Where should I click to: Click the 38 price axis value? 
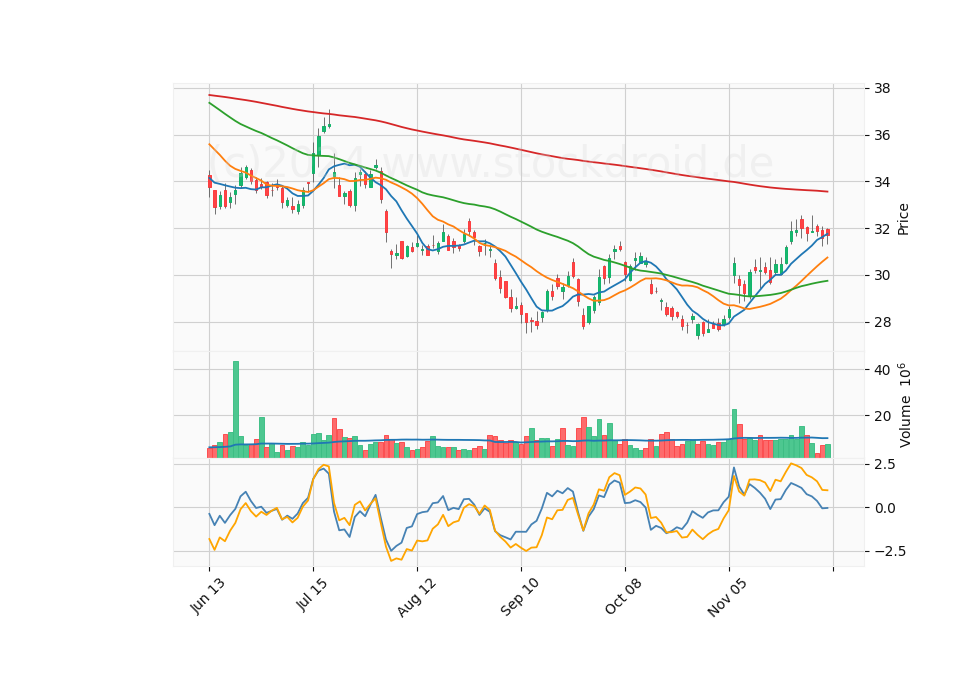point(882,88)
